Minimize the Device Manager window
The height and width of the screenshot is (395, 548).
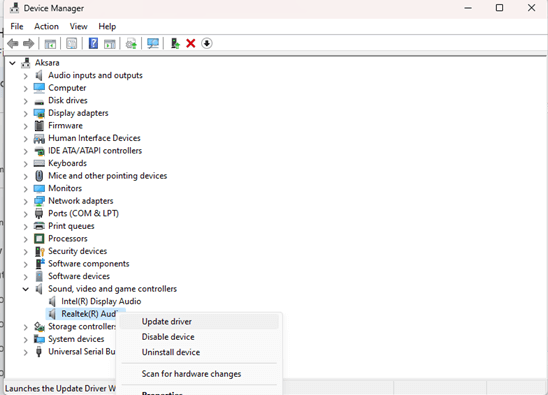468,8
